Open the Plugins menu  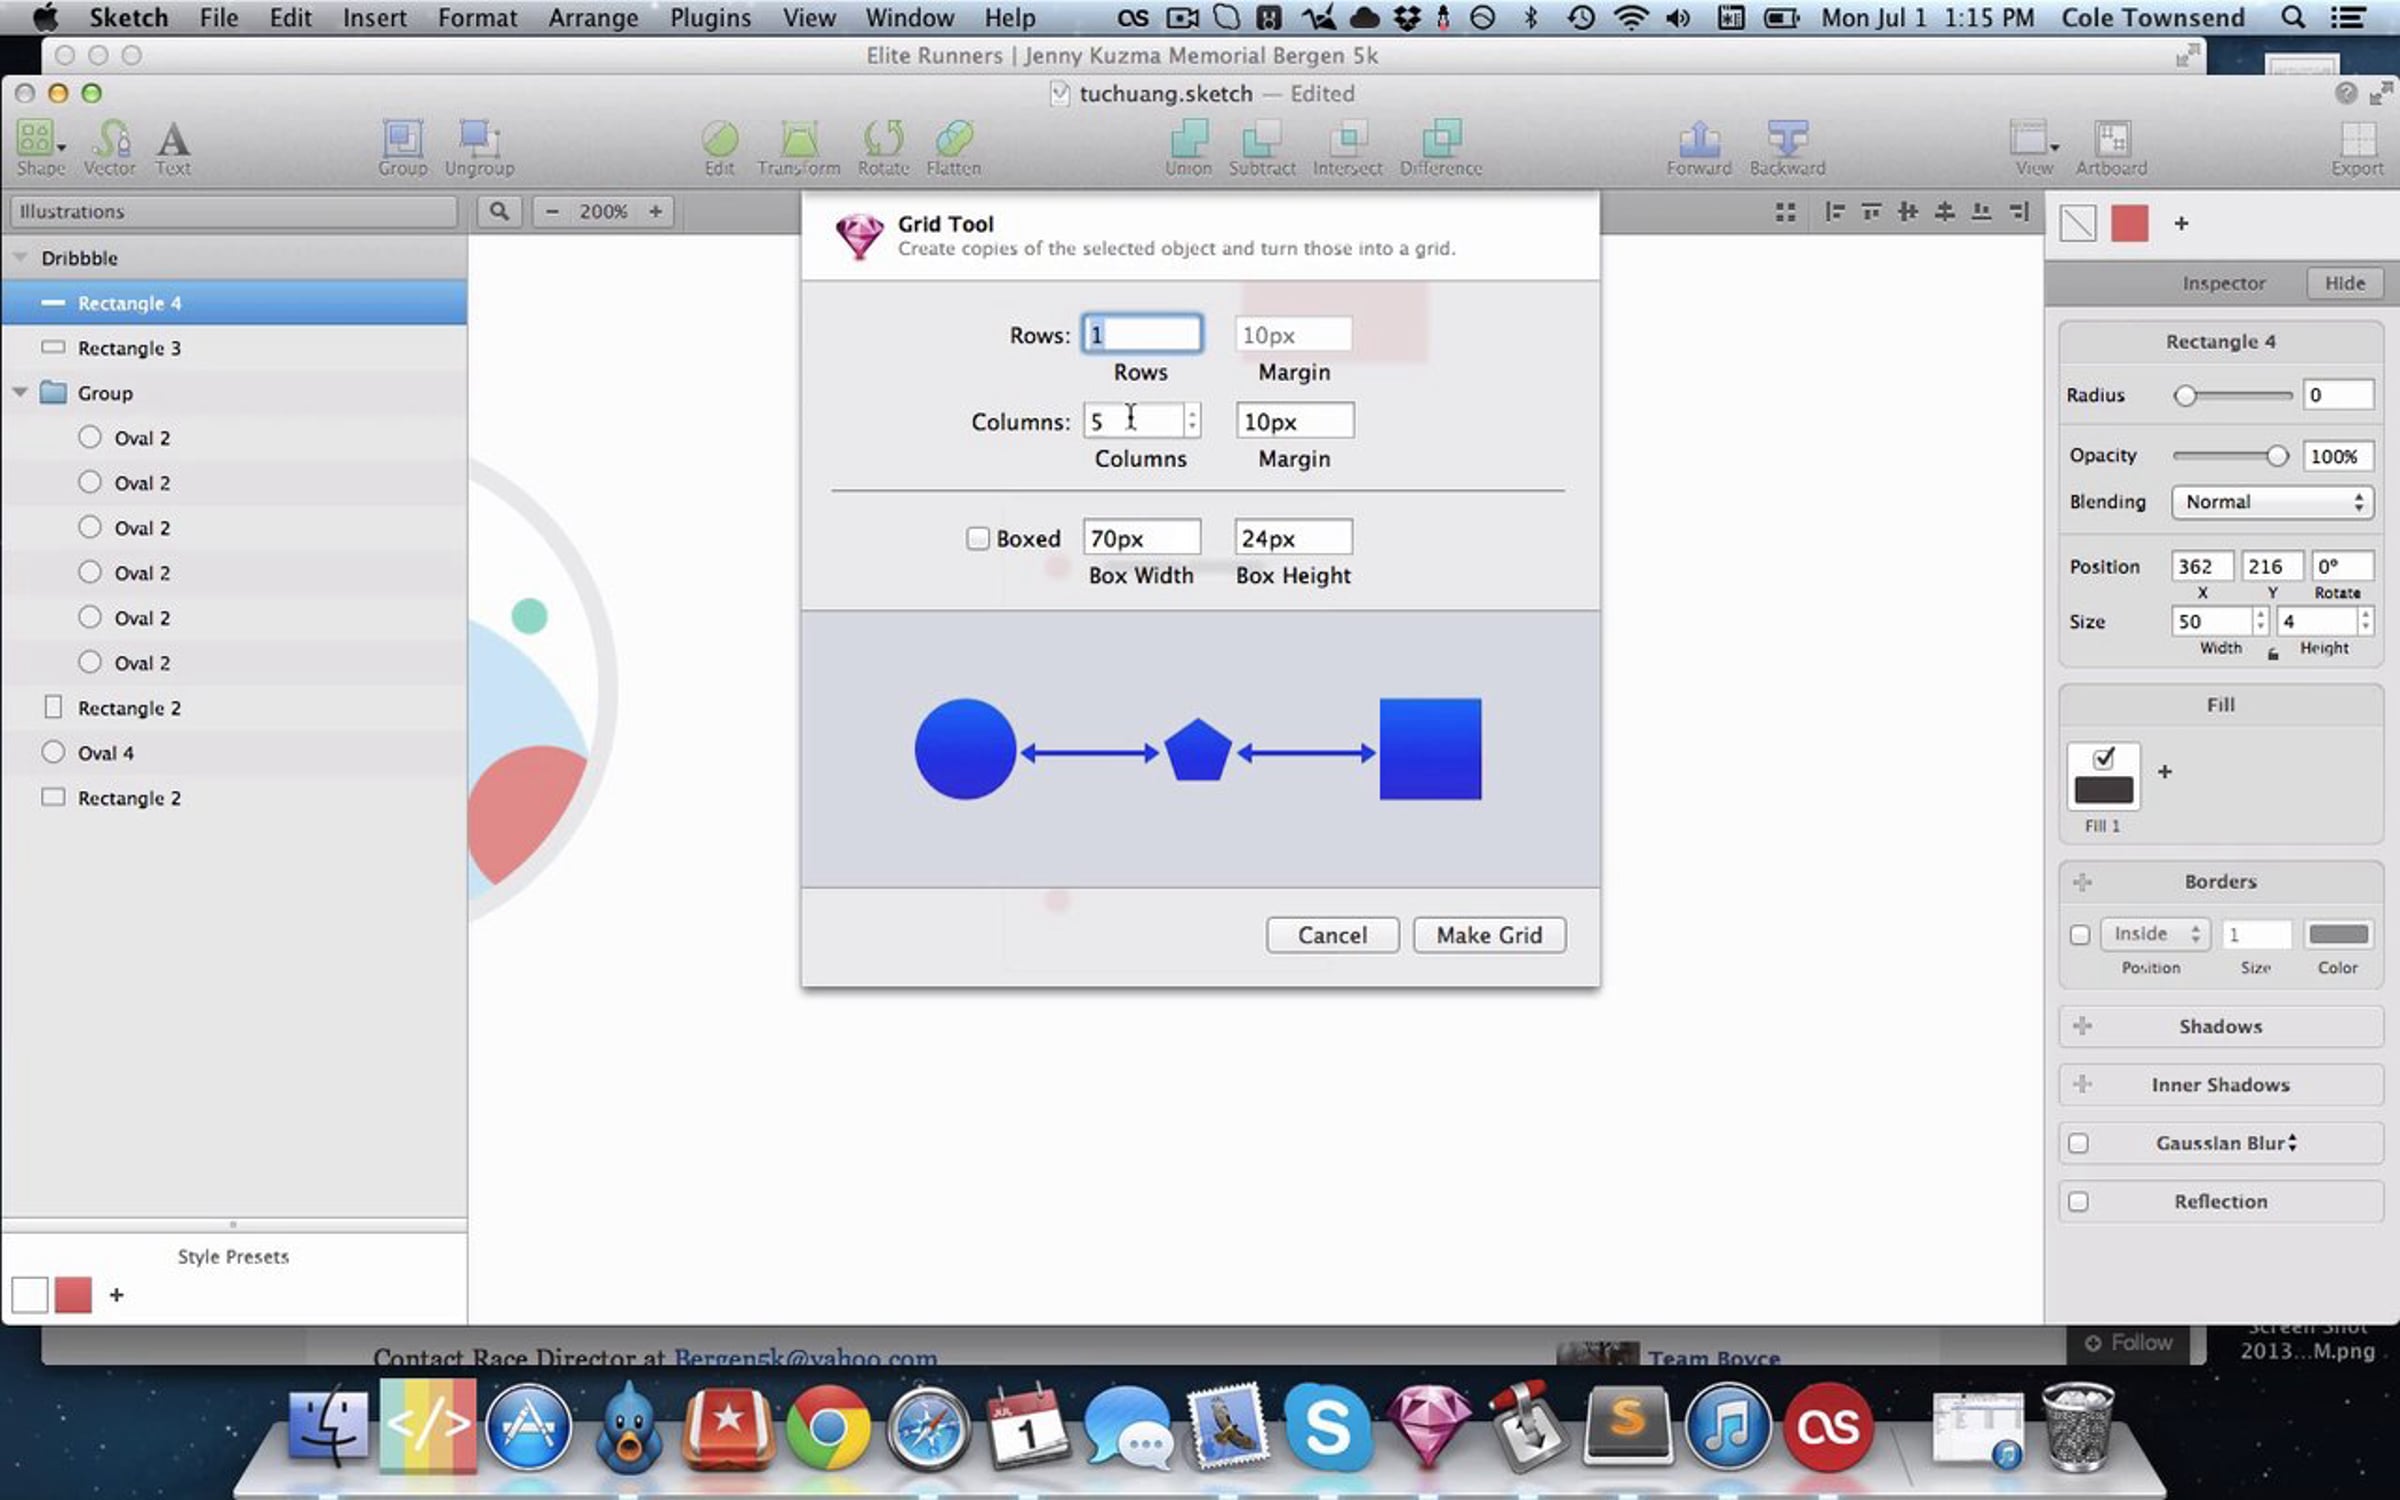(x=709, y=18)
